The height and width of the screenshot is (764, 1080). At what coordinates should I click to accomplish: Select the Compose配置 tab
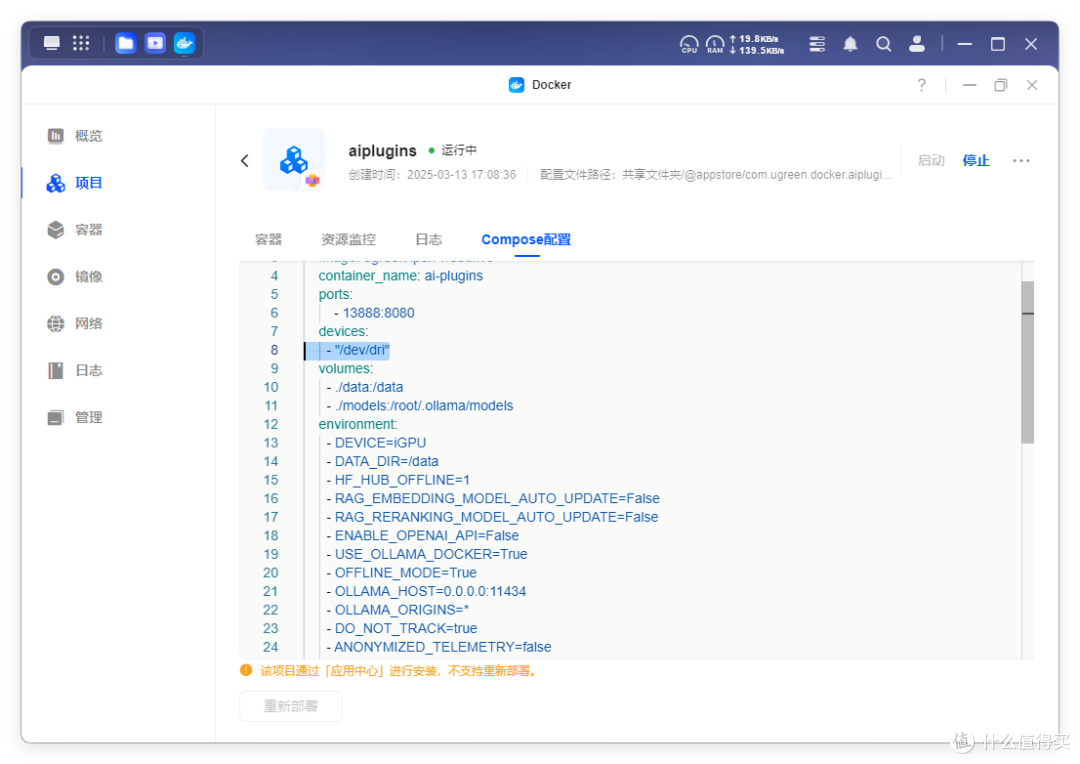(526, 239)
